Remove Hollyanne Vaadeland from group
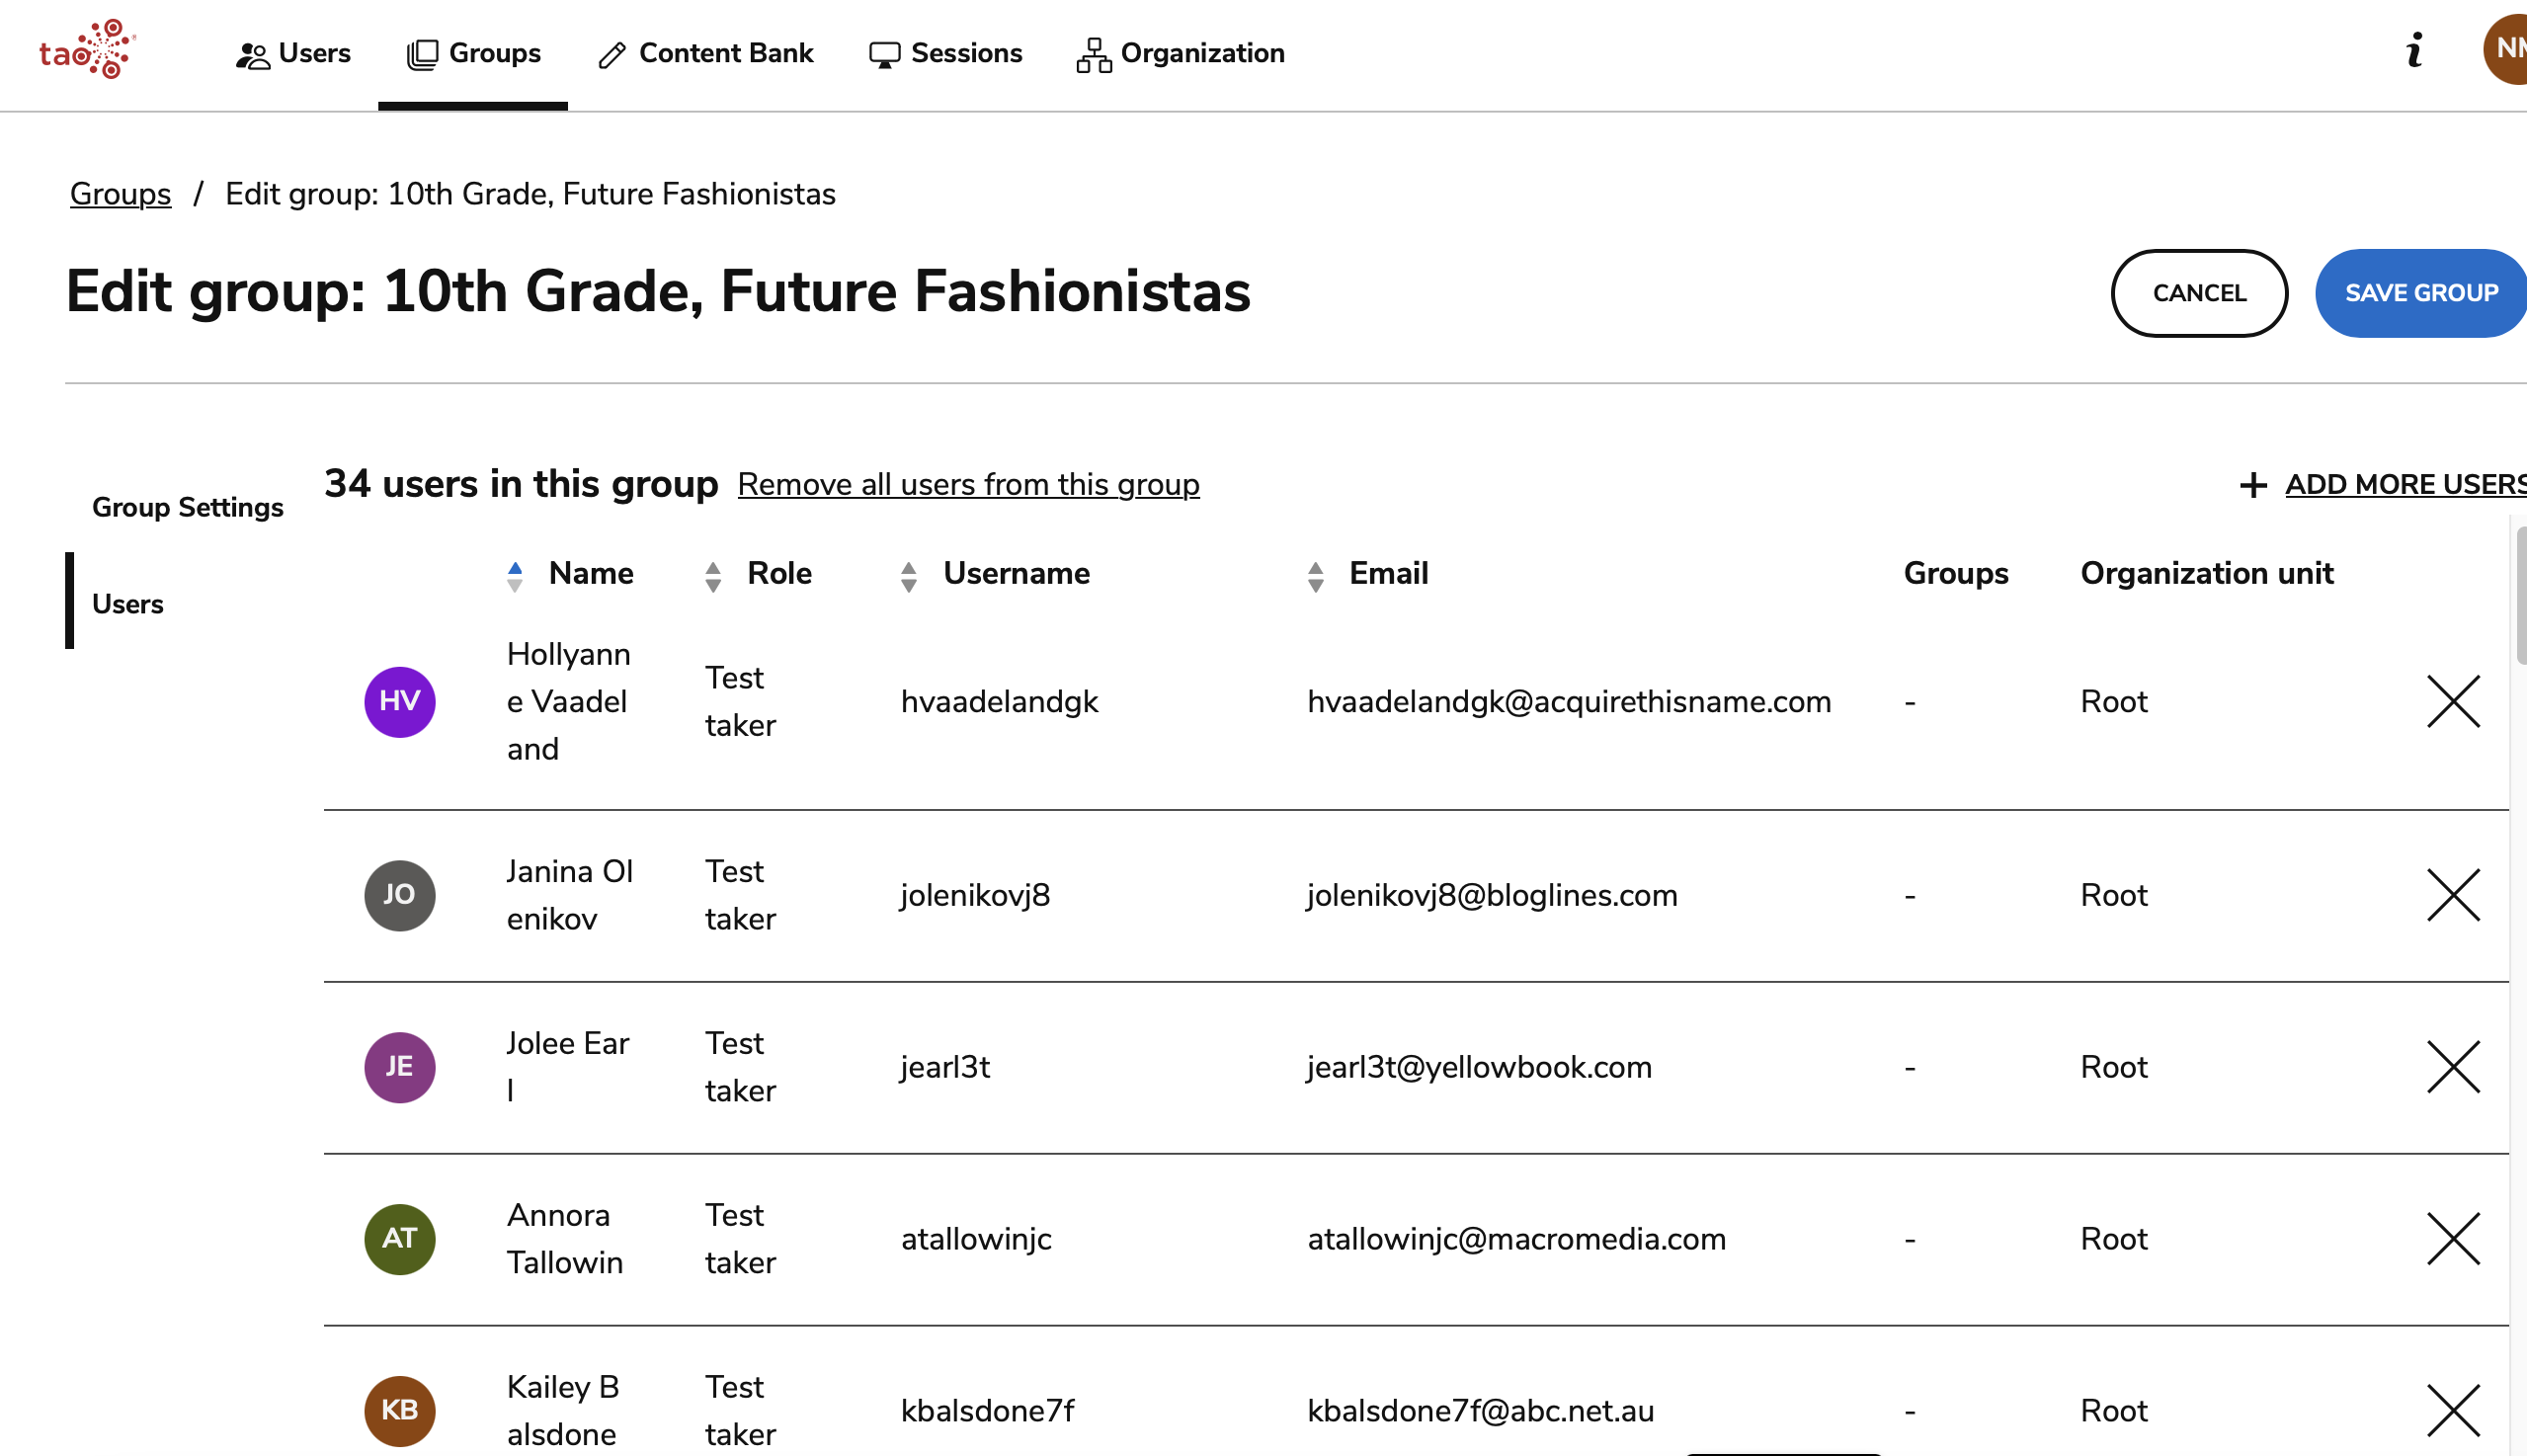 point(2454,701)
